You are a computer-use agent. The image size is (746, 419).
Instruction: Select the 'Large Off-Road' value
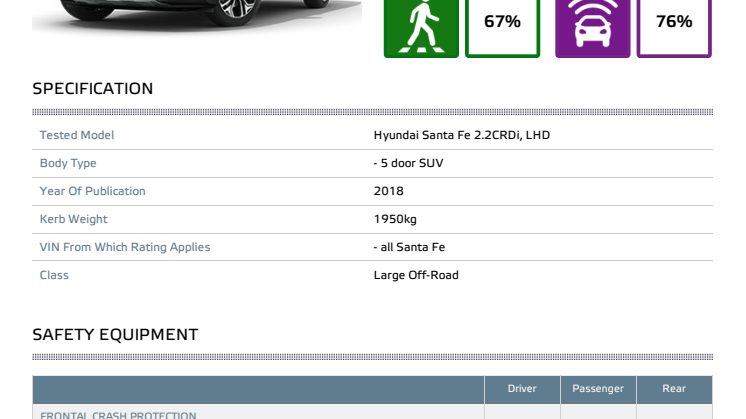(416, 275)
